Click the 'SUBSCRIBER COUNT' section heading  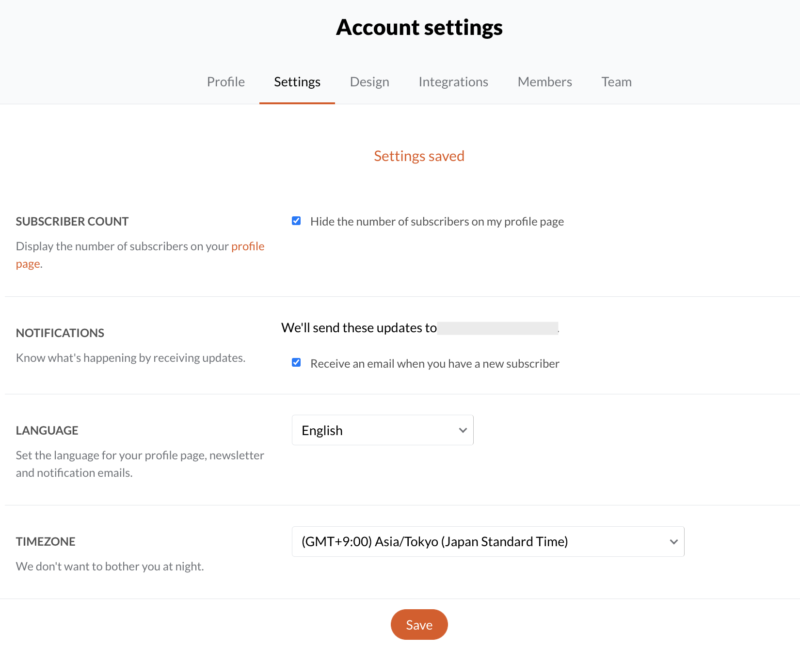coord(72,221)
